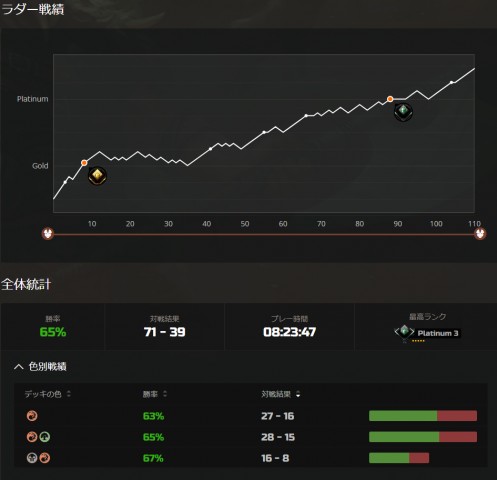
Task: Collapse the 色別戦績 section chevron
Action: click(18, 367)
